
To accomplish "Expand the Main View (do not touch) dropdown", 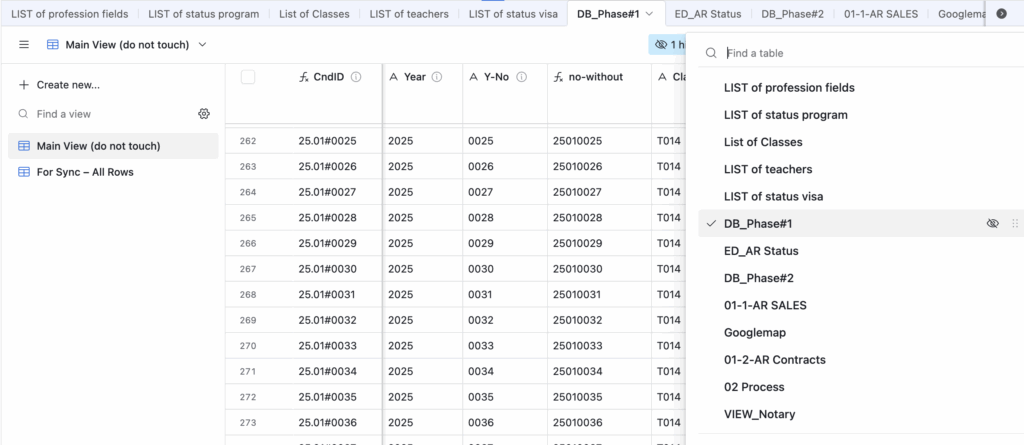I will click(x=203, y=45).
